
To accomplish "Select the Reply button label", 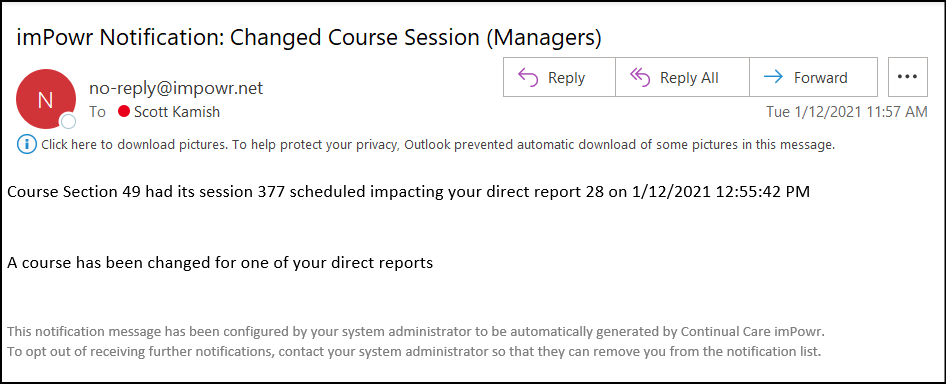I will tap(566, 78).
